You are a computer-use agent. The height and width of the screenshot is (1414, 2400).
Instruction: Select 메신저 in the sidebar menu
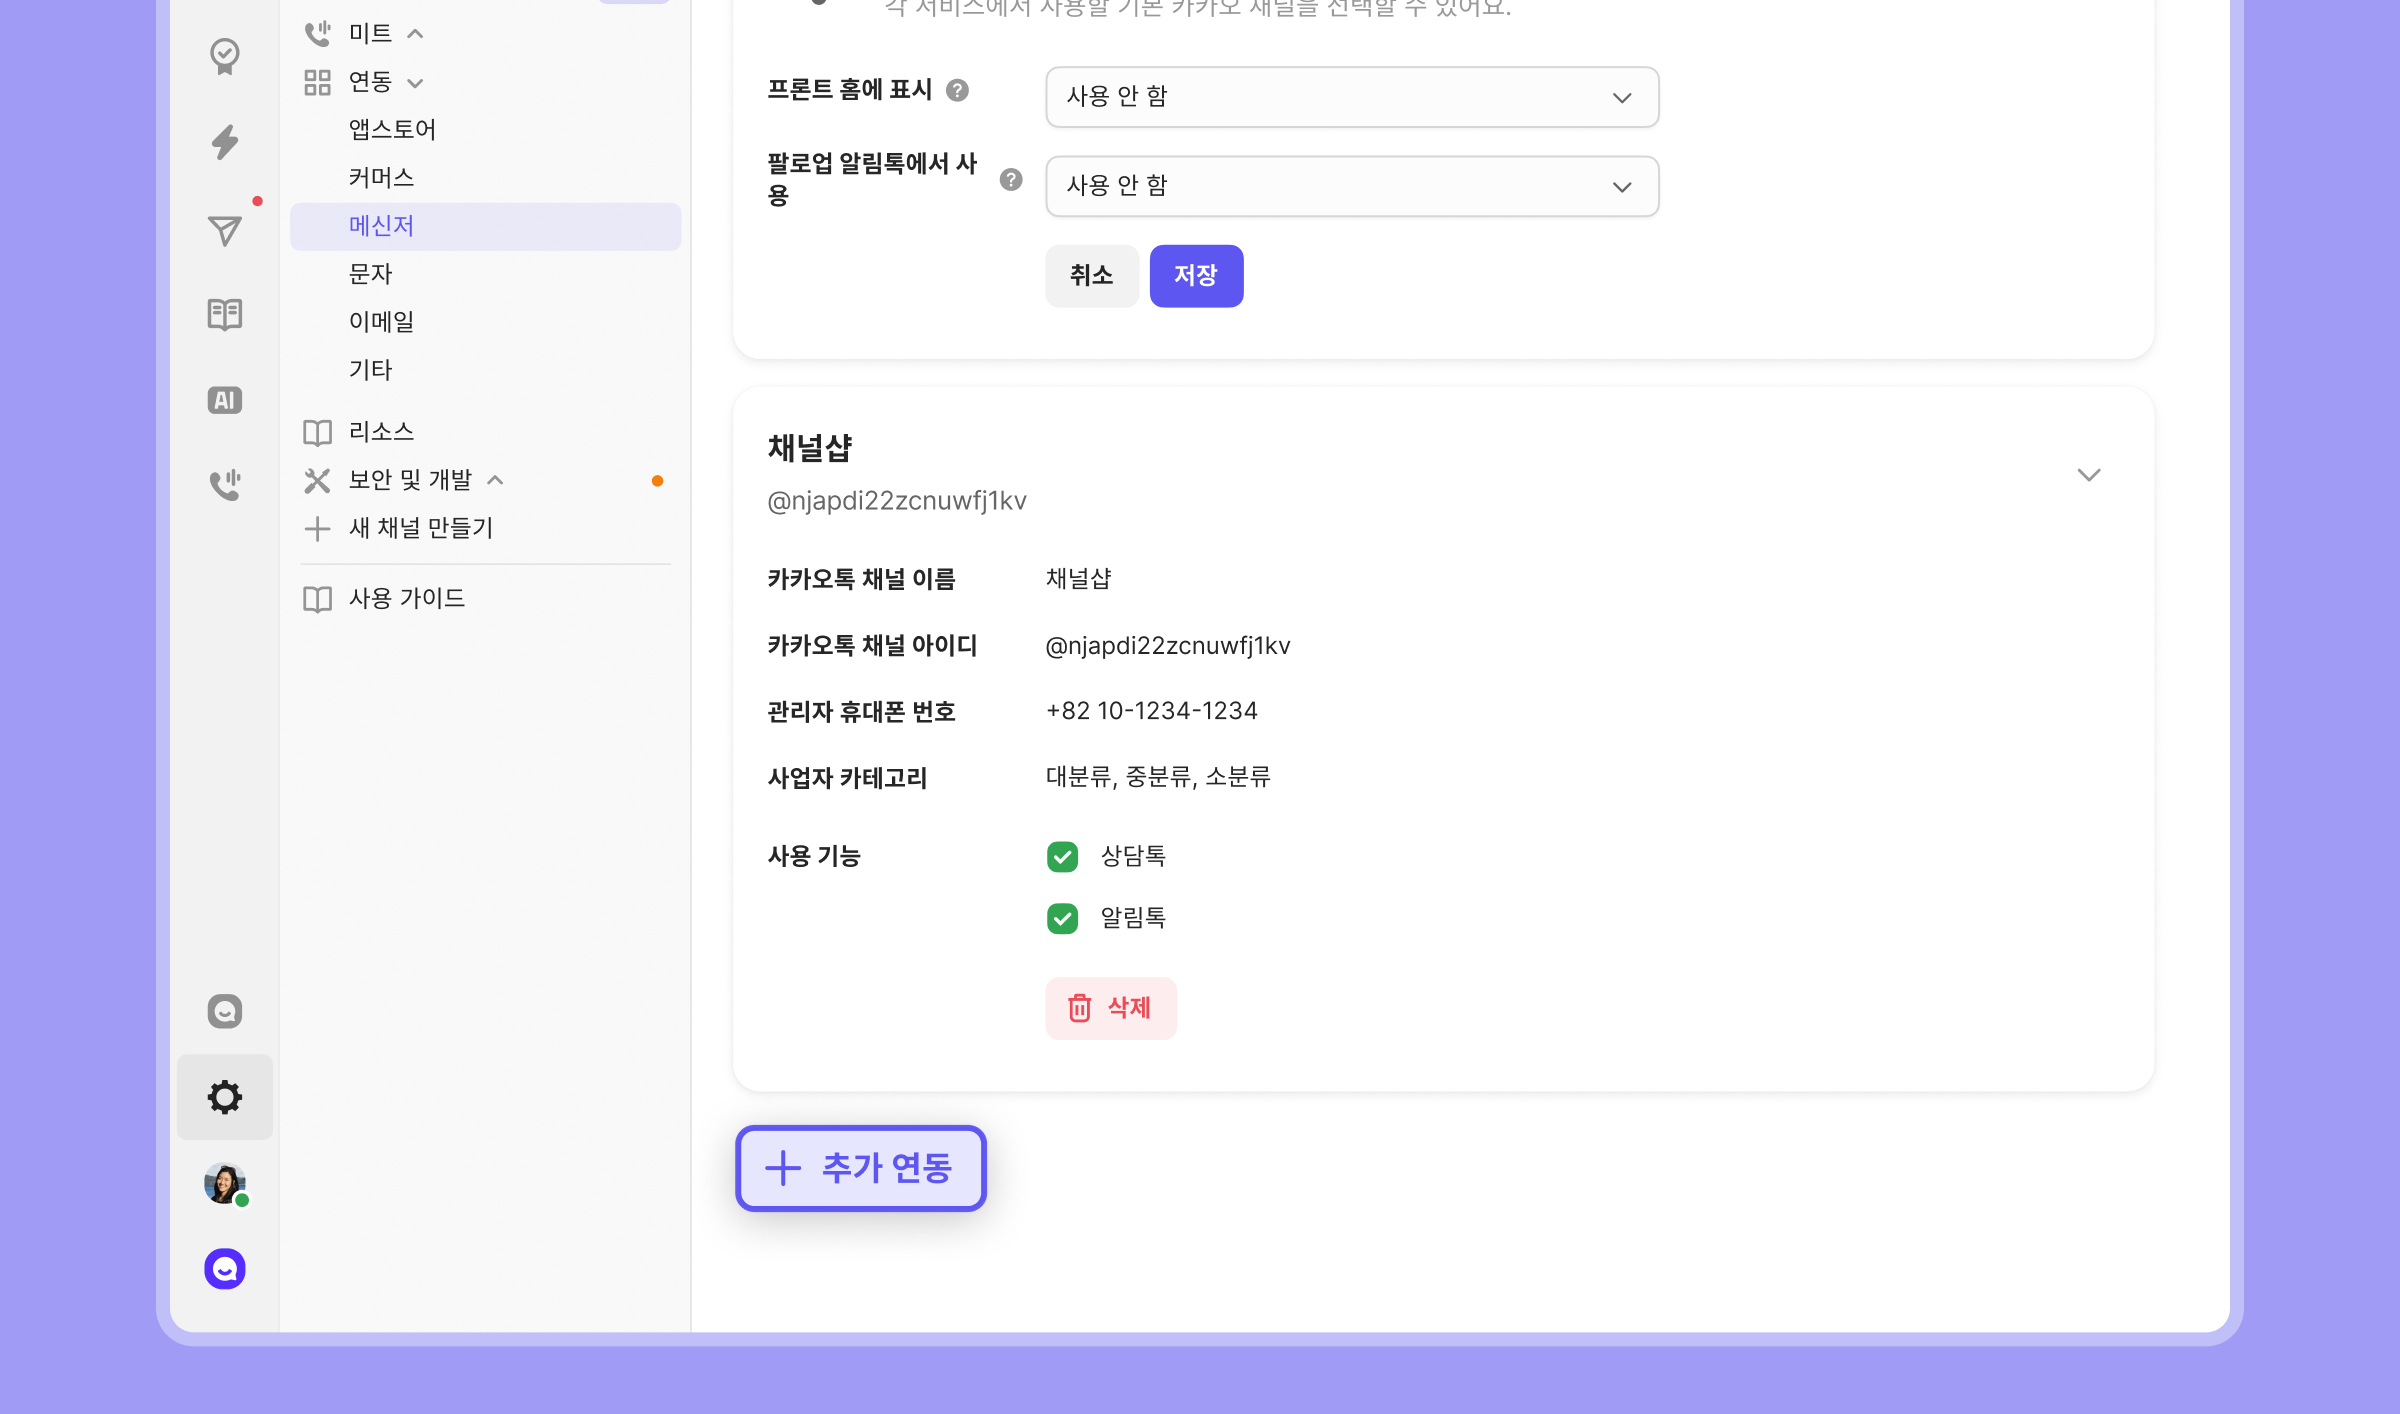click(x=381, y=226)
